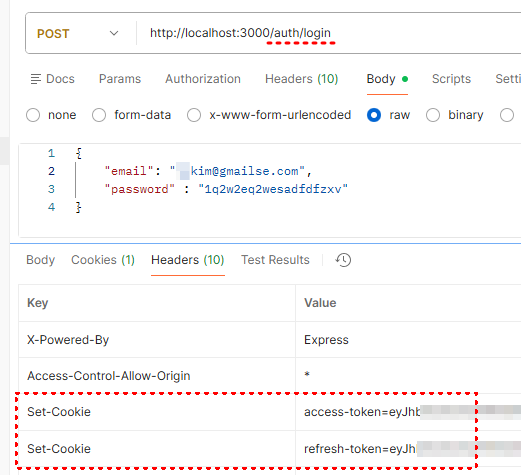Select the radio option right of binary
Viewport: 521px width, 475px height.
click(x=507, y=115)
